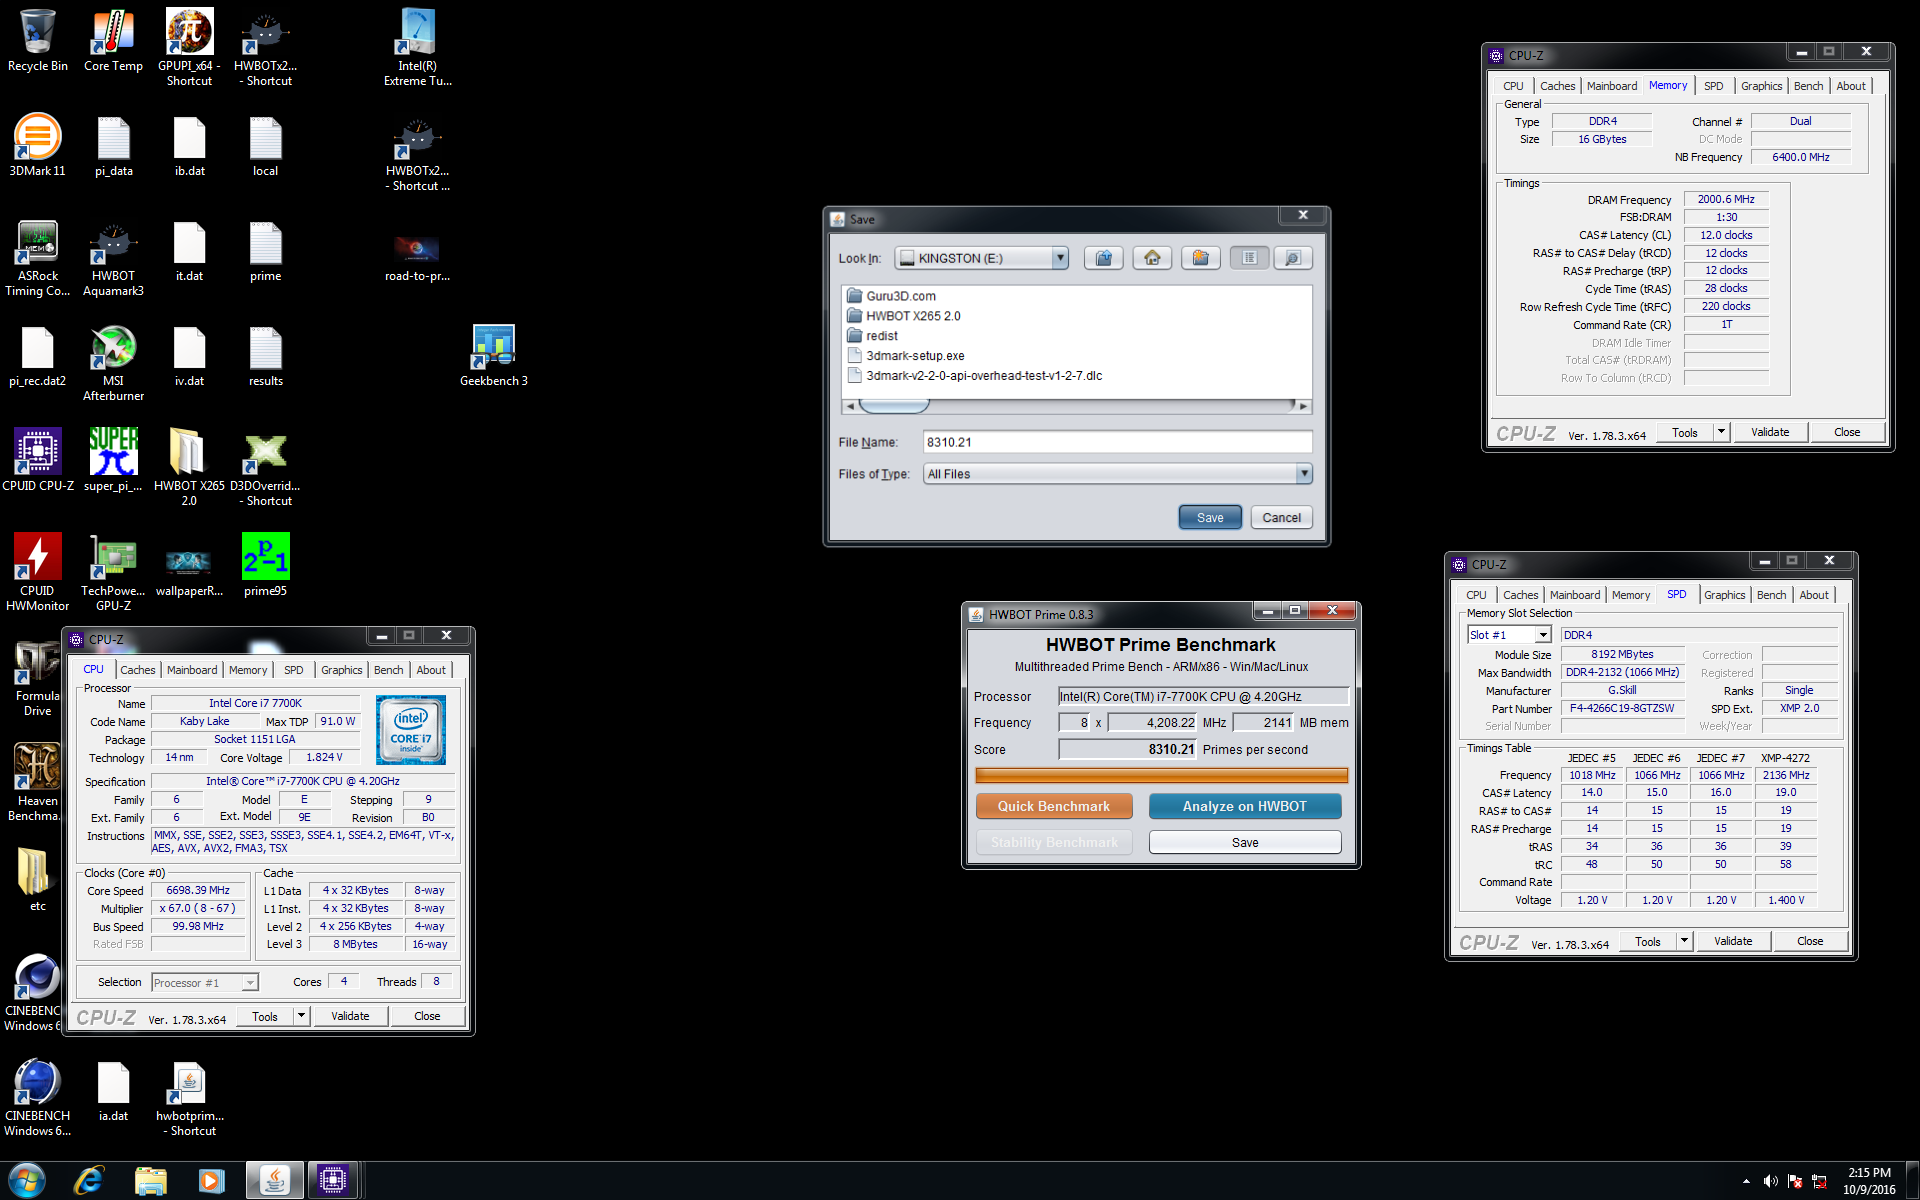Viewport: 1920px width, 1200px height.
Task: Open Mainboard tab in the left CPU-Z window
Action: 192,670
